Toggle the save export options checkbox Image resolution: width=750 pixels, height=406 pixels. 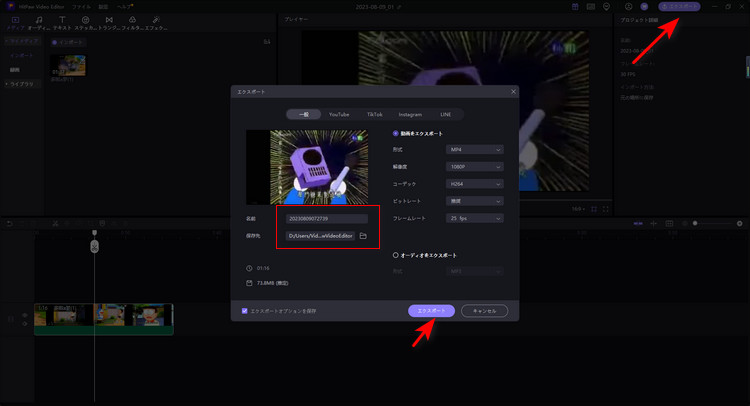point(245,311)
